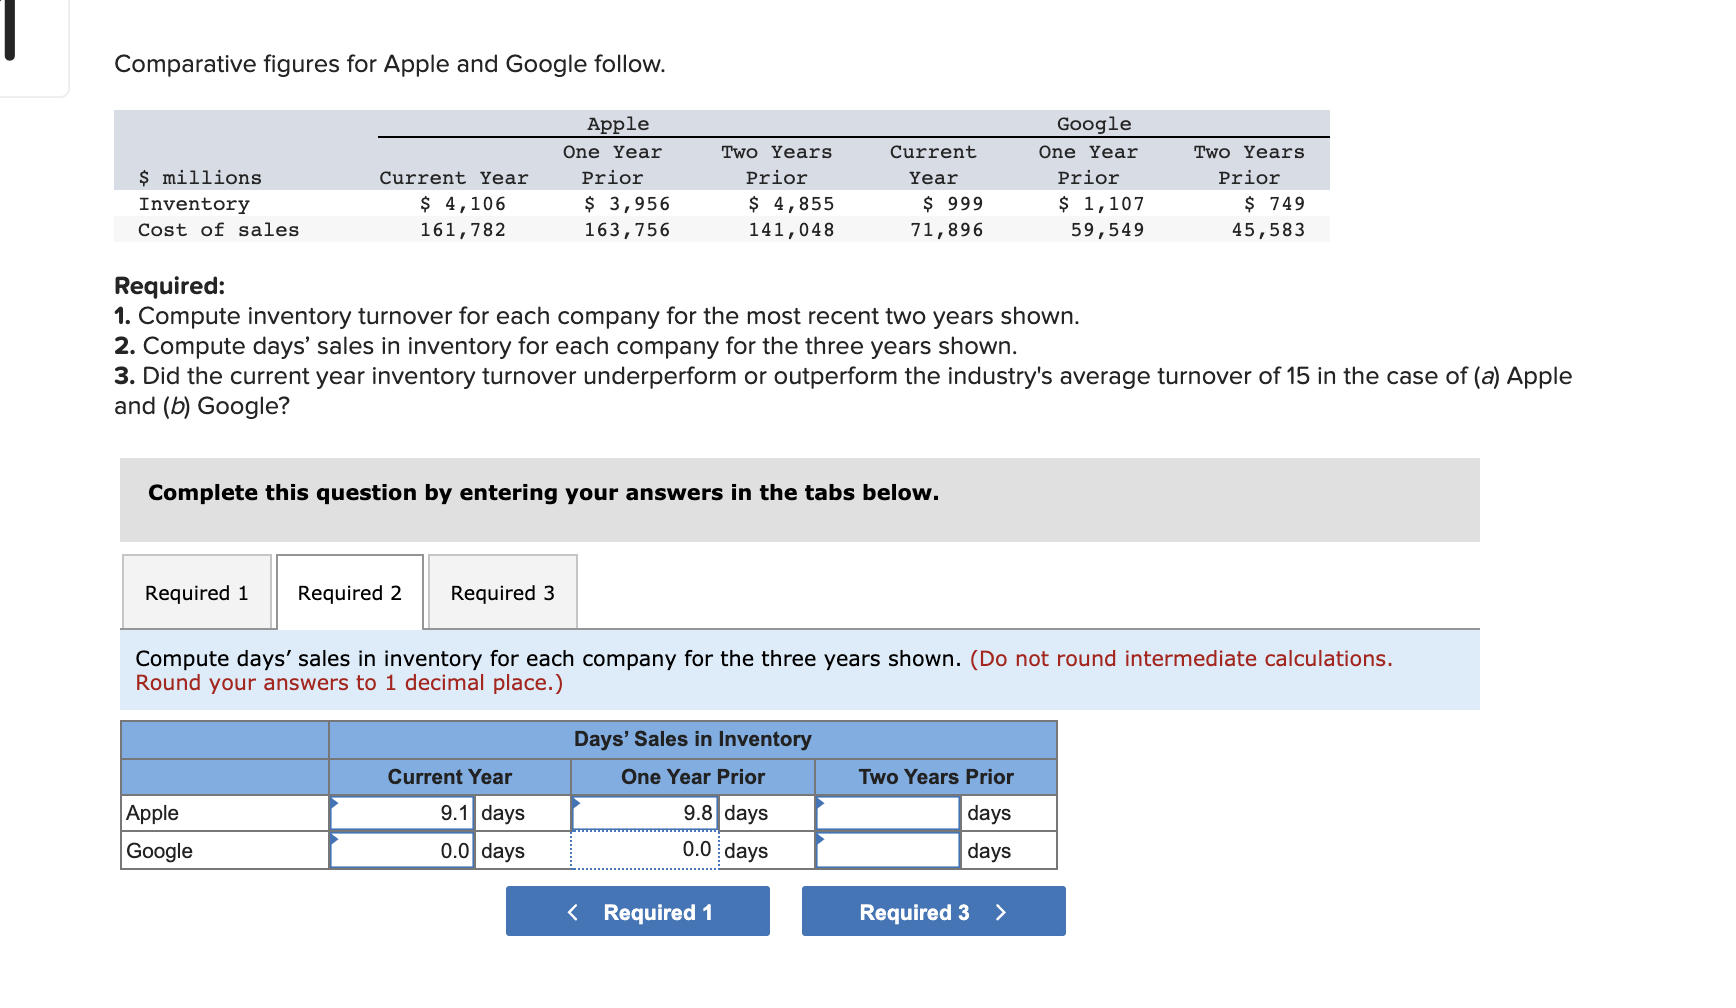Click the One Year Prior column header in answer table
Screen dimensions: 1736x1008
click(x=692, y=777)
